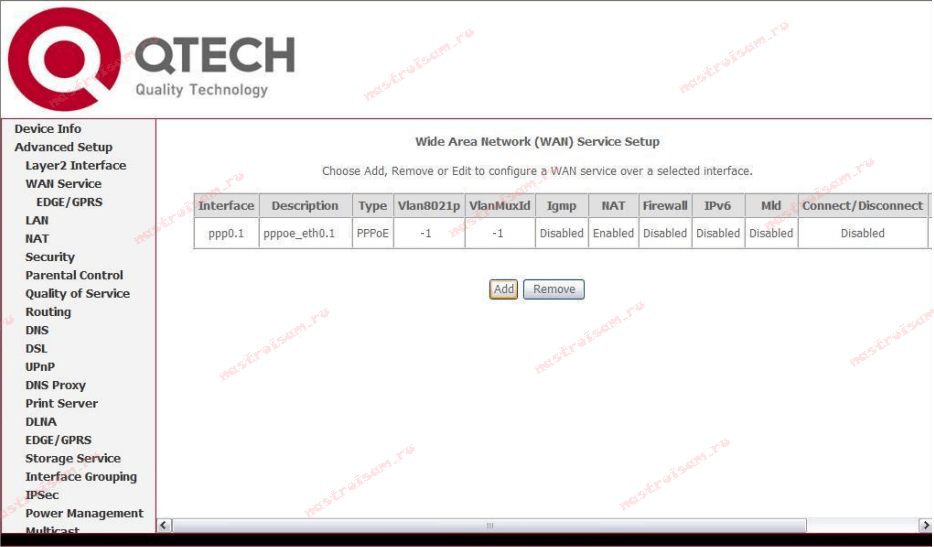Go to LAN settings

click(37, 220)
